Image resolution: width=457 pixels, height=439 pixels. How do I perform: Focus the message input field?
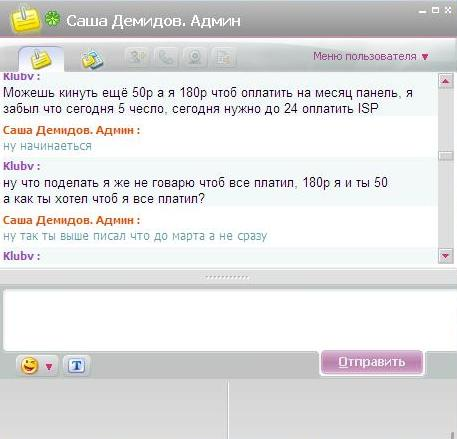[229, 320]
